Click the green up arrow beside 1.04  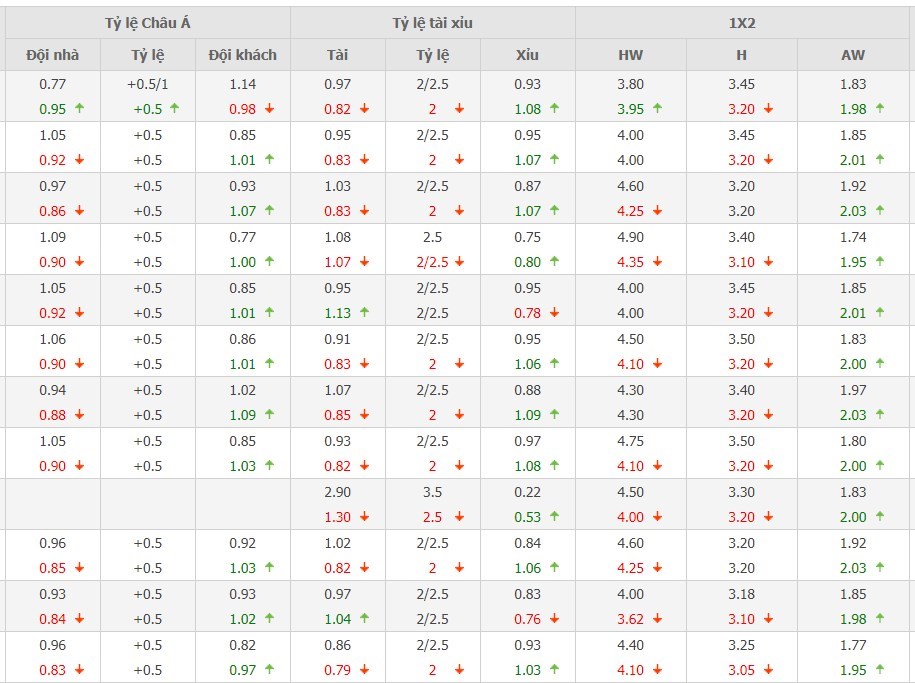[364, 619]
